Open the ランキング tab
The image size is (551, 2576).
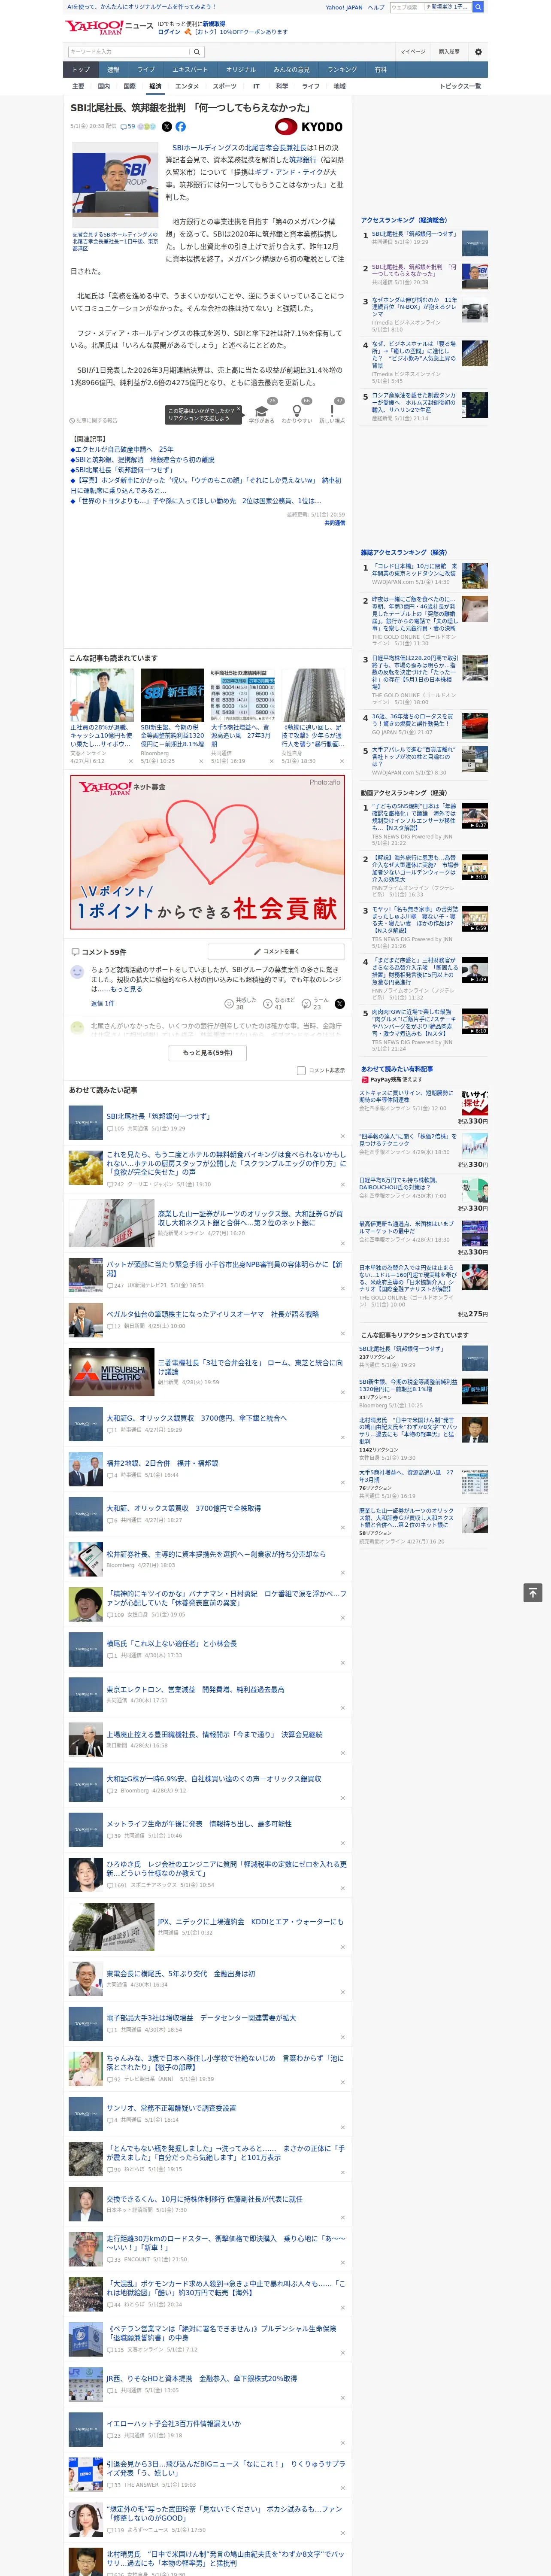342,70
